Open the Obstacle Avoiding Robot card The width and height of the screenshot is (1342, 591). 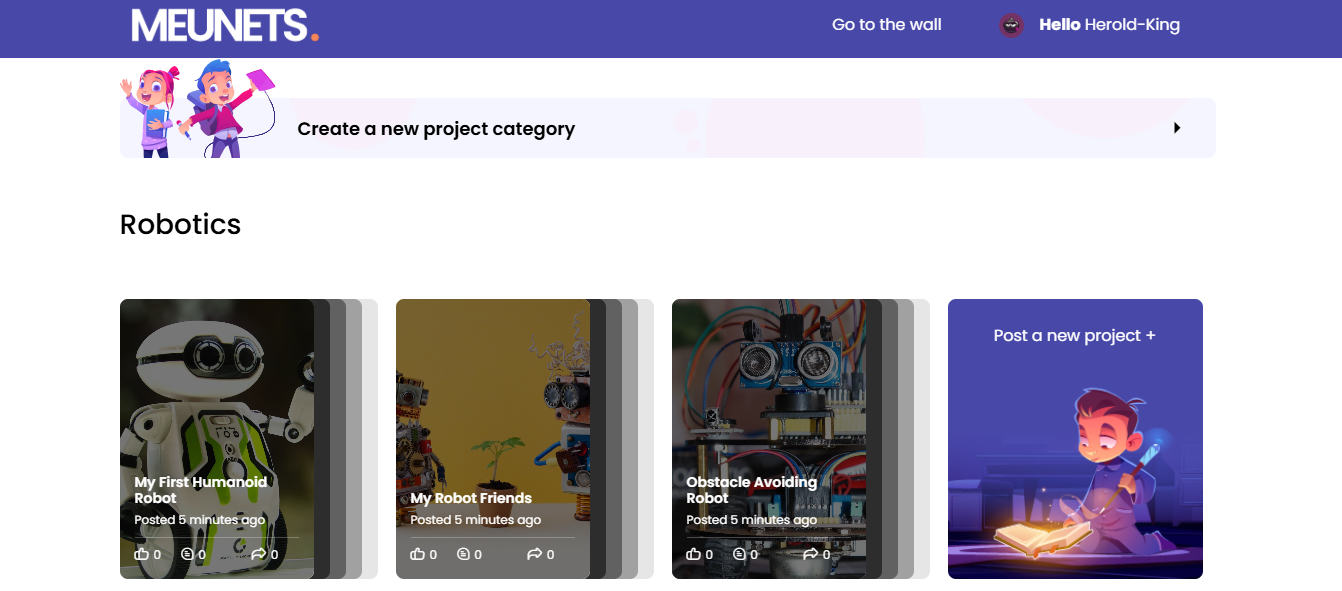[769, 439]
